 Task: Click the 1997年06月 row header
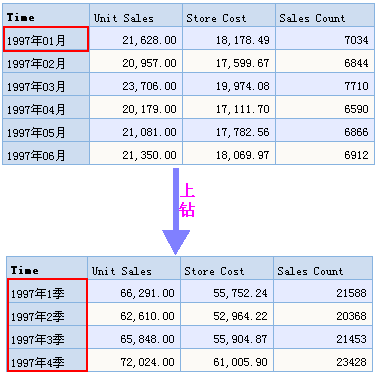(x=46, y=154)
